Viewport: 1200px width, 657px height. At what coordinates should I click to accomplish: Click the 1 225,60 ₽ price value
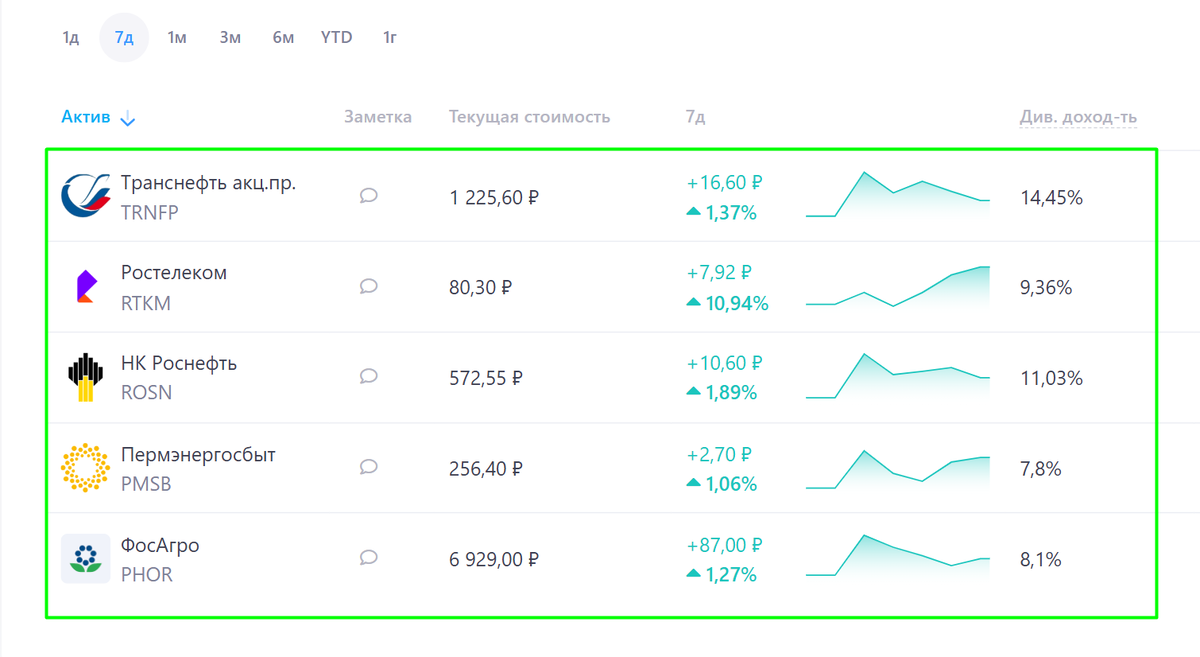(x=494, y=198)
